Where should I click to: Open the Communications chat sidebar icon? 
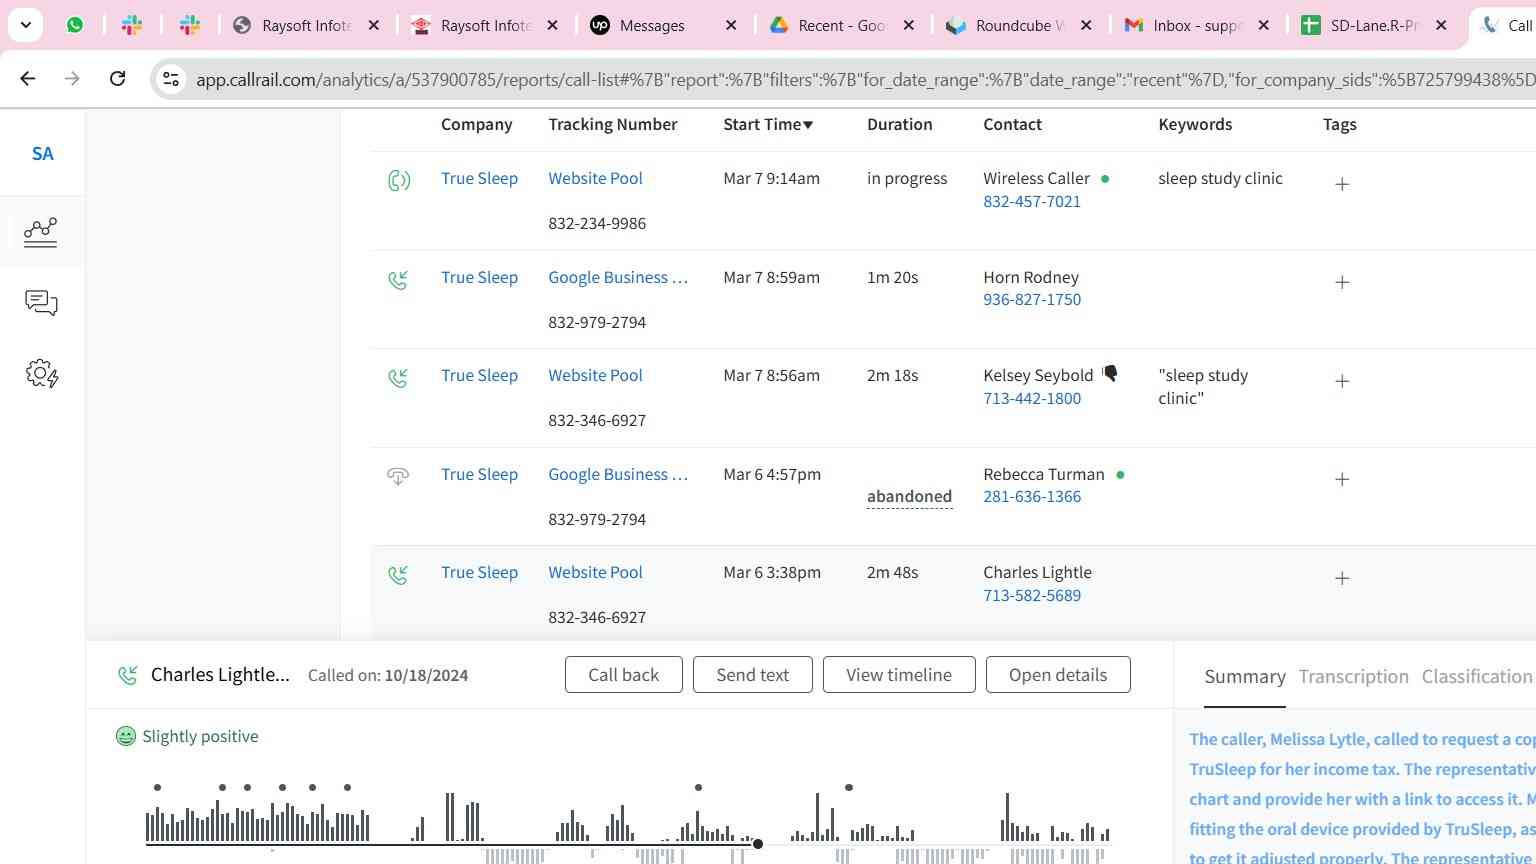click(41, 303)
